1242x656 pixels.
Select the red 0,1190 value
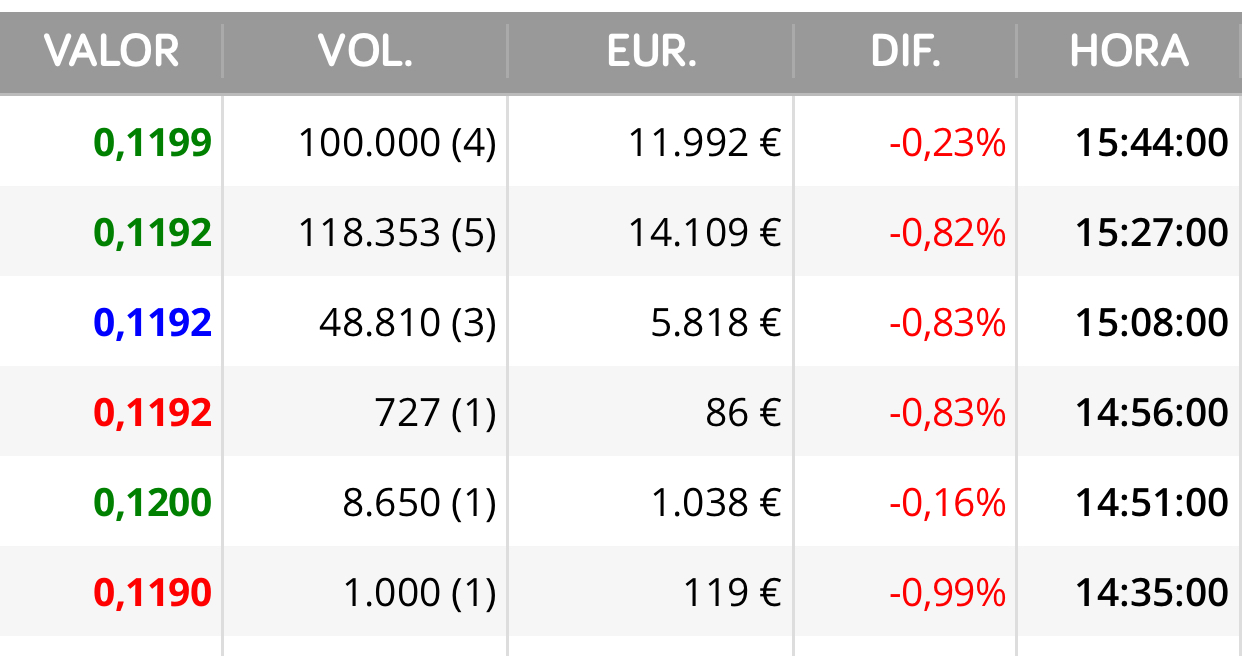[x=153, y=593]
